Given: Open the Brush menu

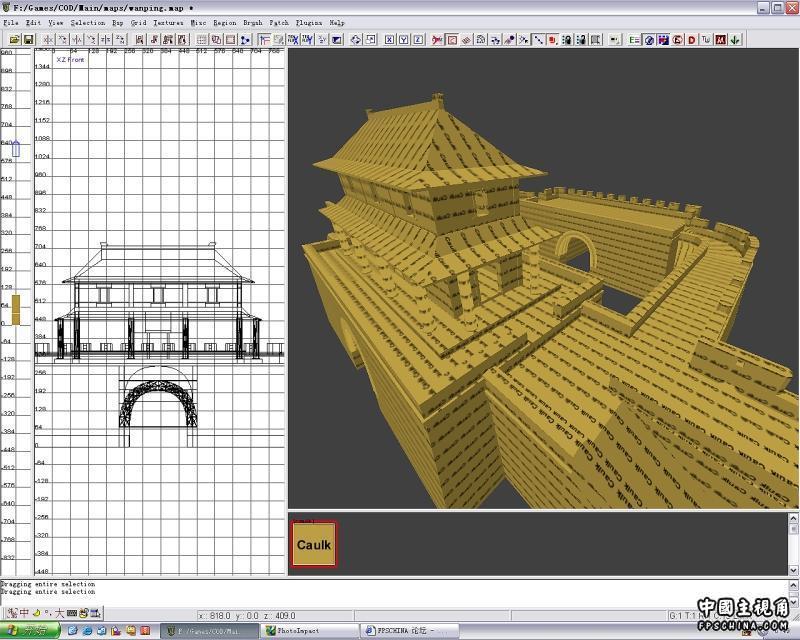Looking at the screenshot, I should pos(252,21).
